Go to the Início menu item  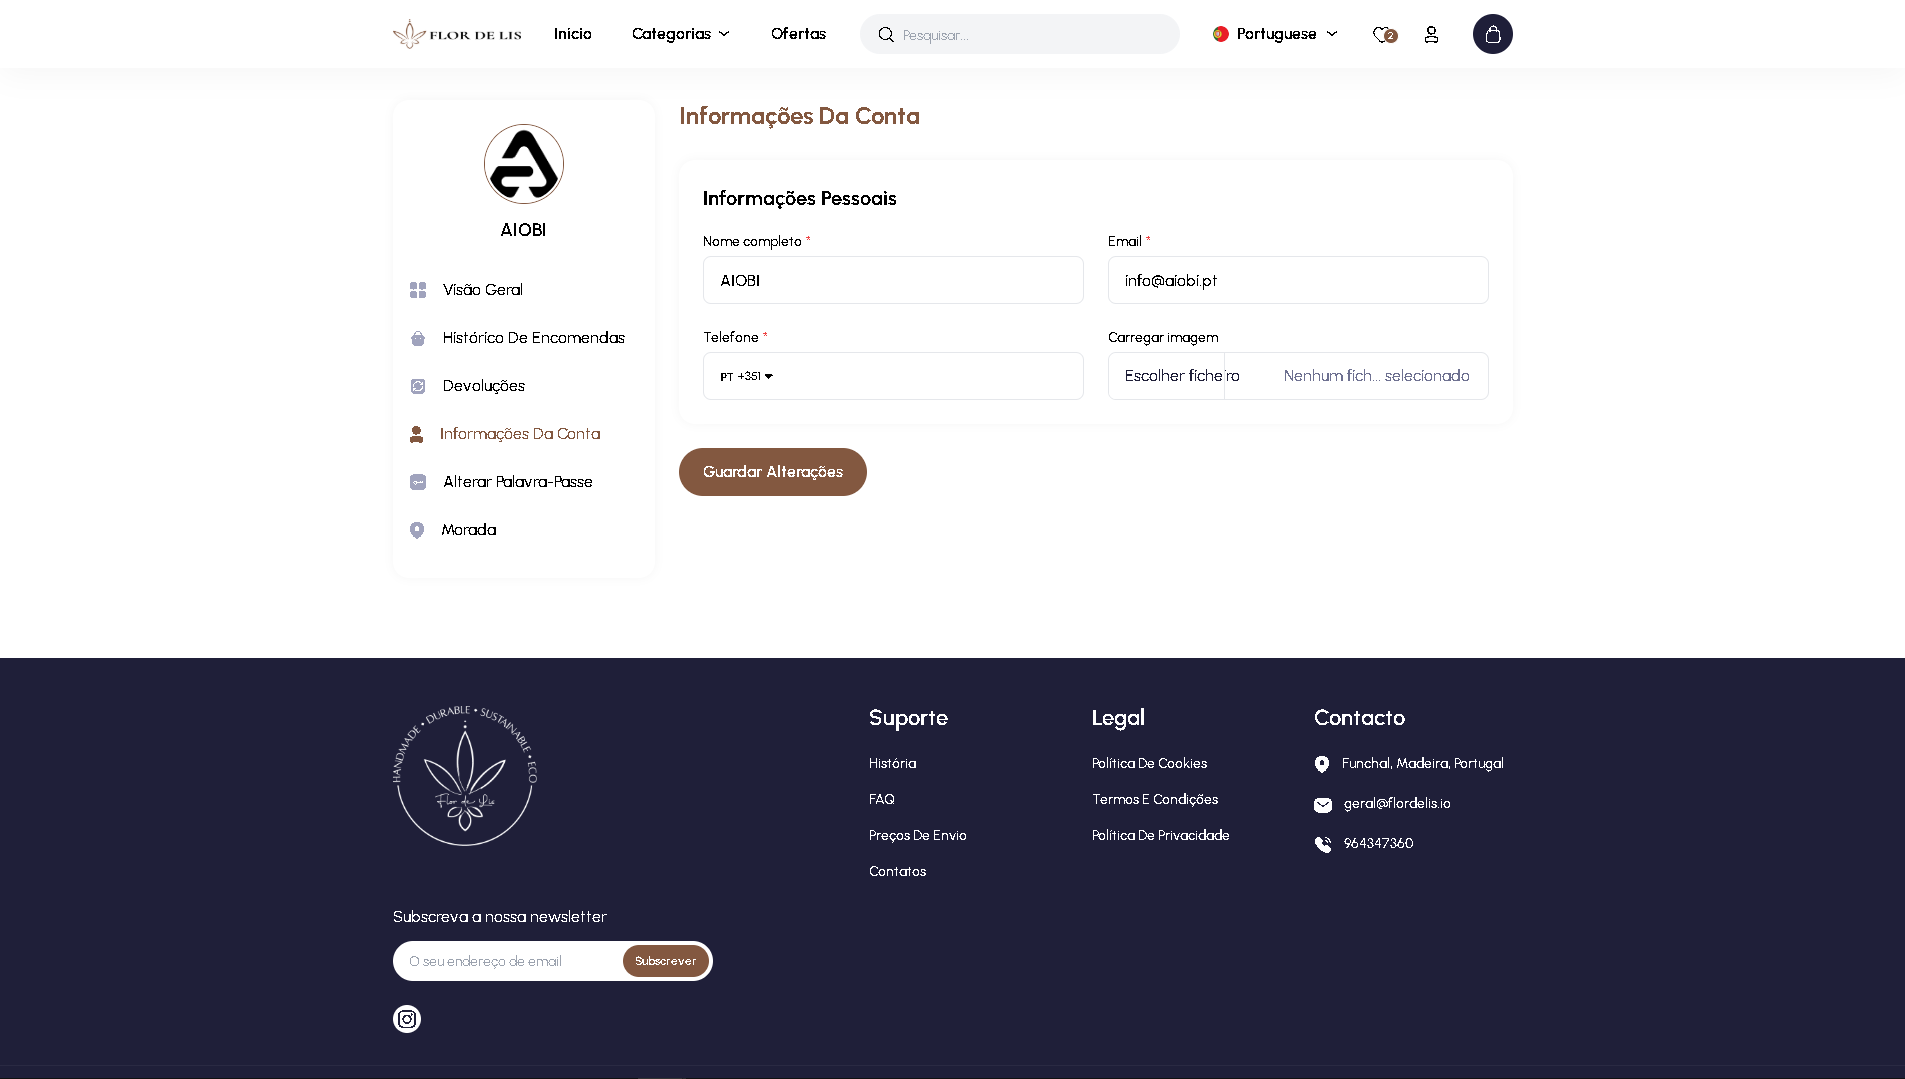572,33
